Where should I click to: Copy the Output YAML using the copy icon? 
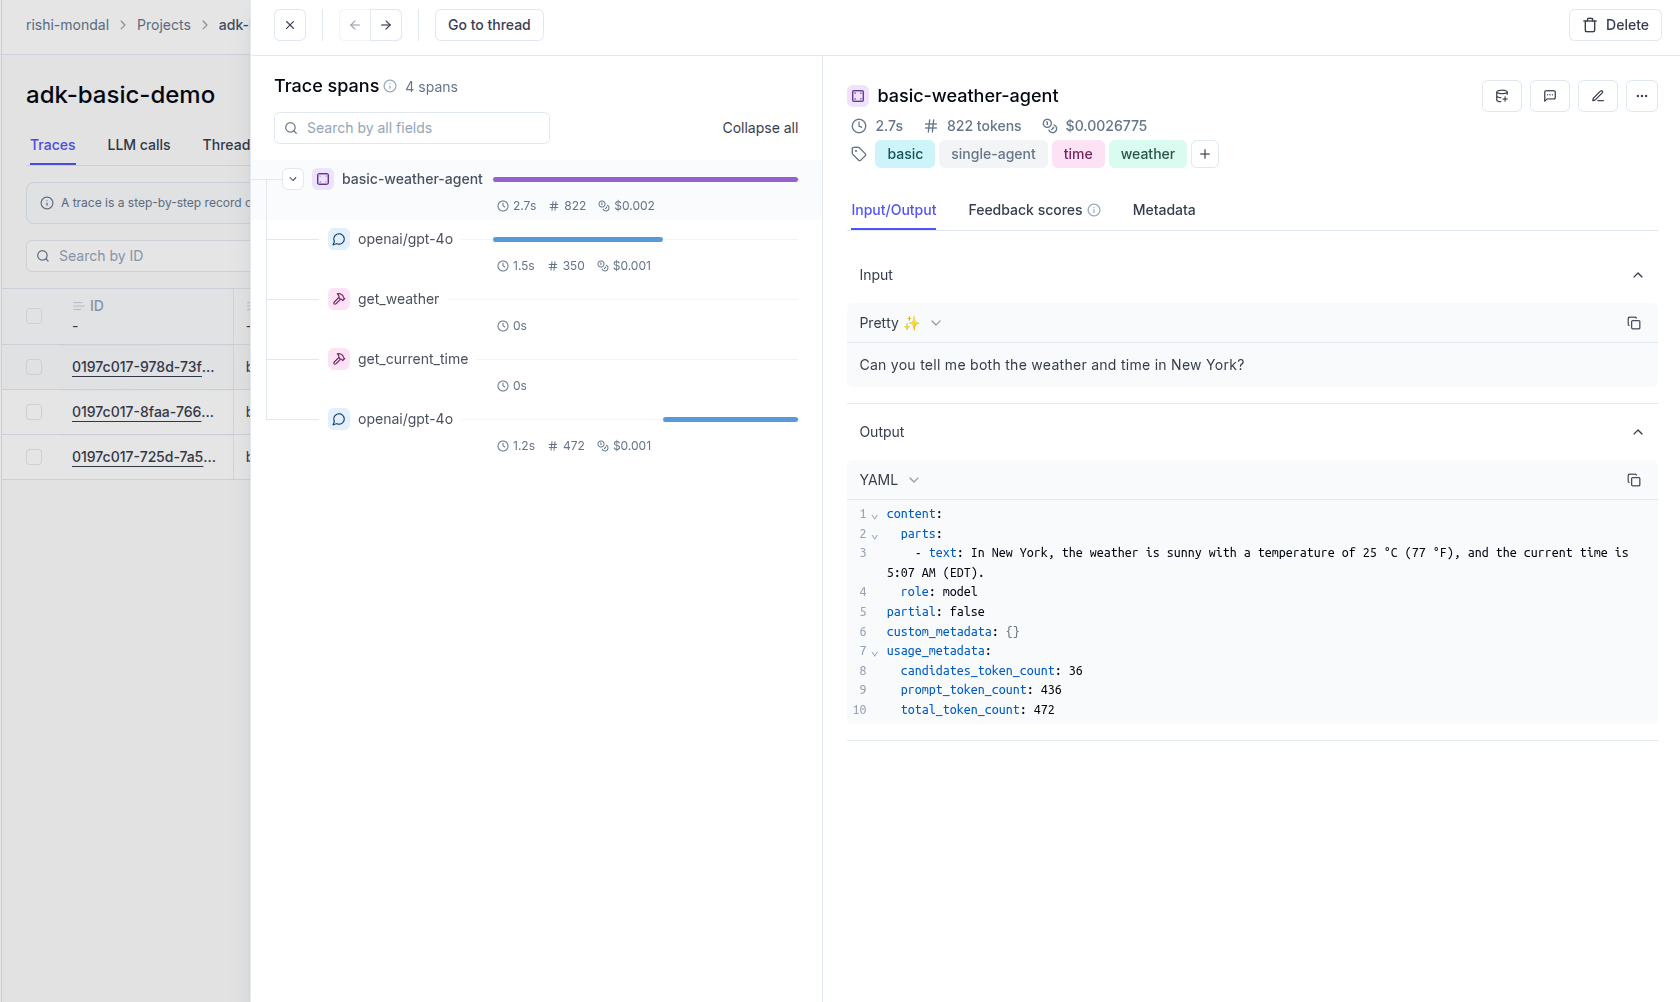[x=1635, y=480]
